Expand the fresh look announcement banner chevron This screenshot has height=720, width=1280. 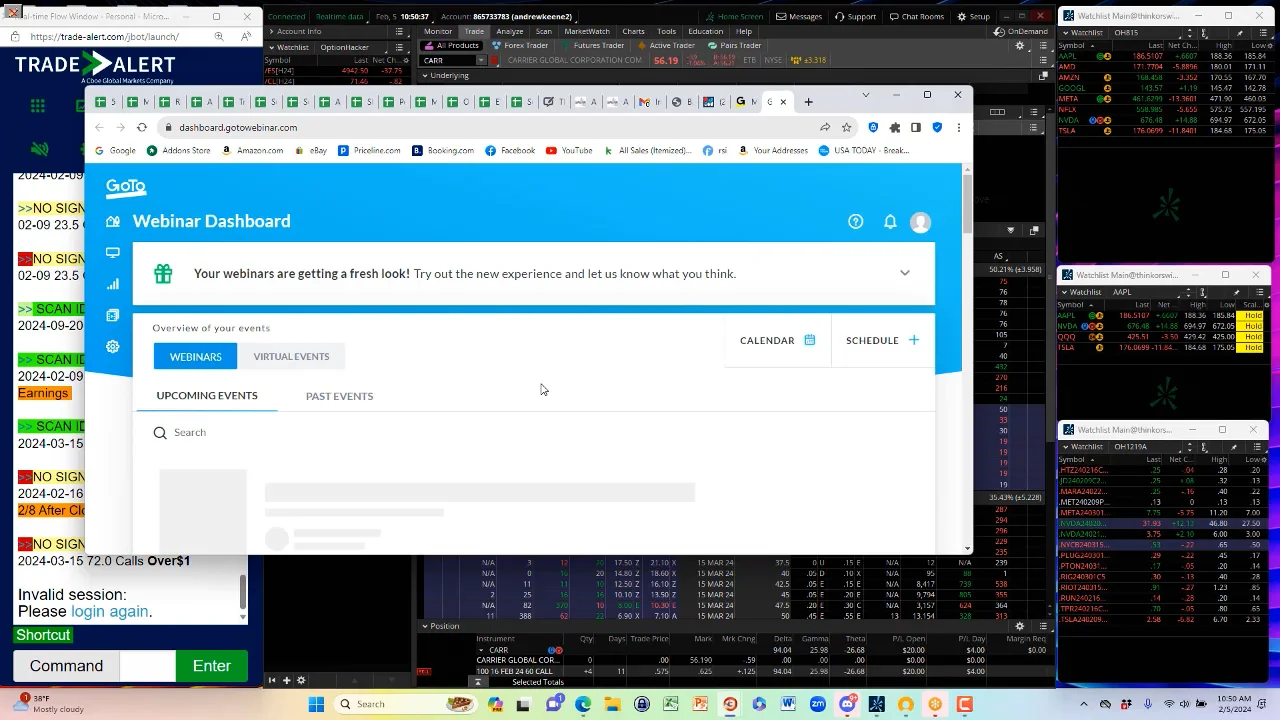point(905,273)
